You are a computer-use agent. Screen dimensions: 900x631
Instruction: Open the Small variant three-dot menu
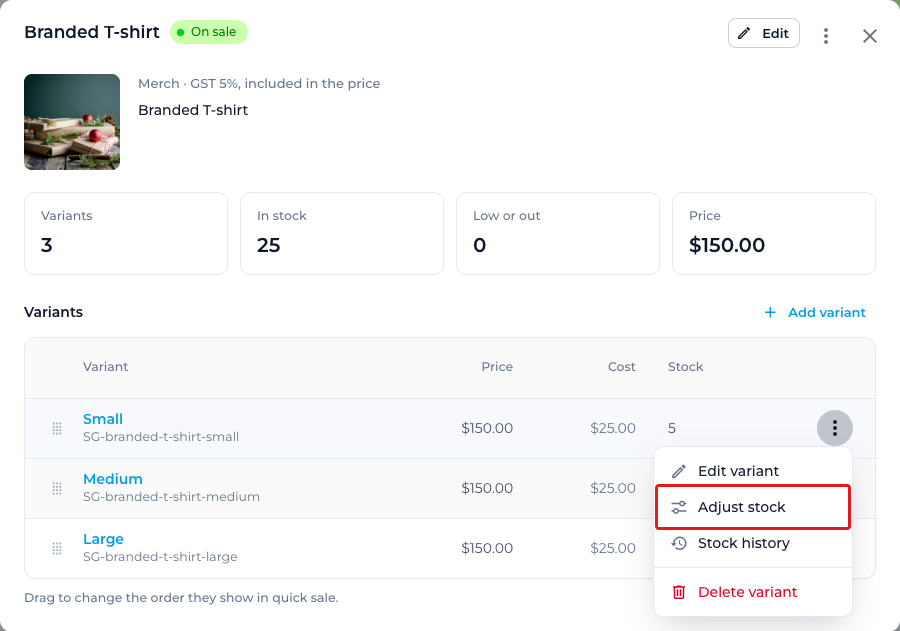point(835,428)
